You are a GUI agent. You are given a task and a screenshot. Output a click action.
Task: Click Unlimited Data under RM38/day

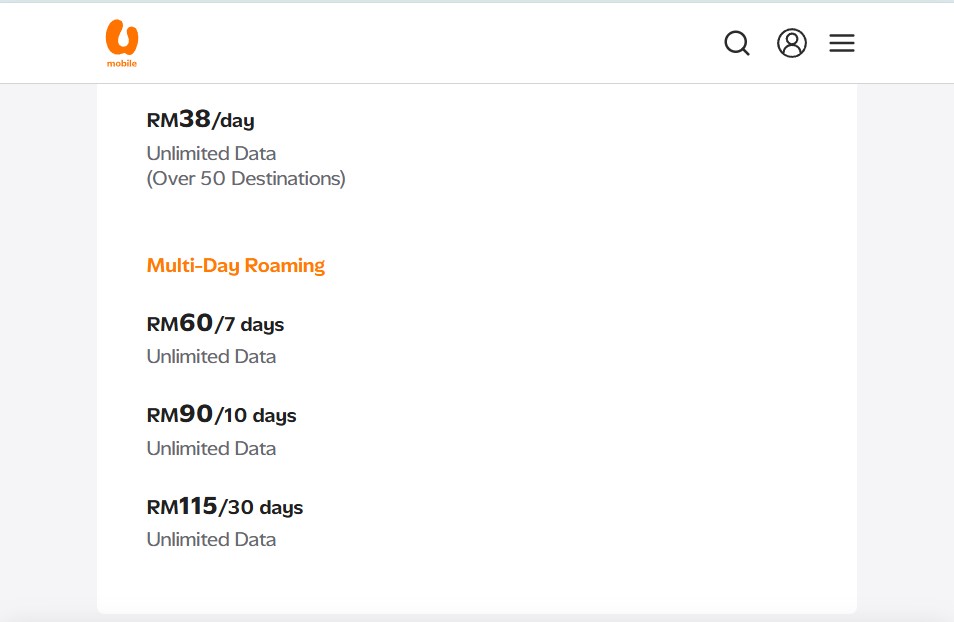[211, 153]
